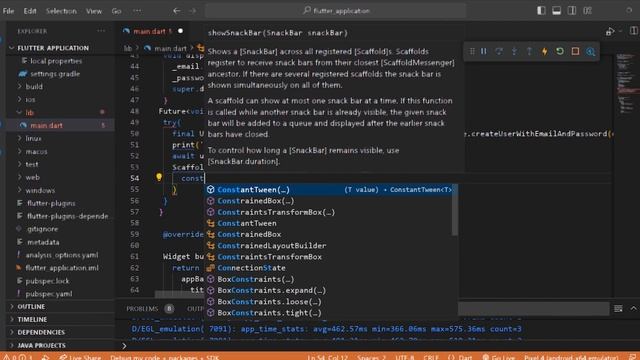
Task: Open the overflow menu ellipsis in the menu bar
Action: pos(137,11)
